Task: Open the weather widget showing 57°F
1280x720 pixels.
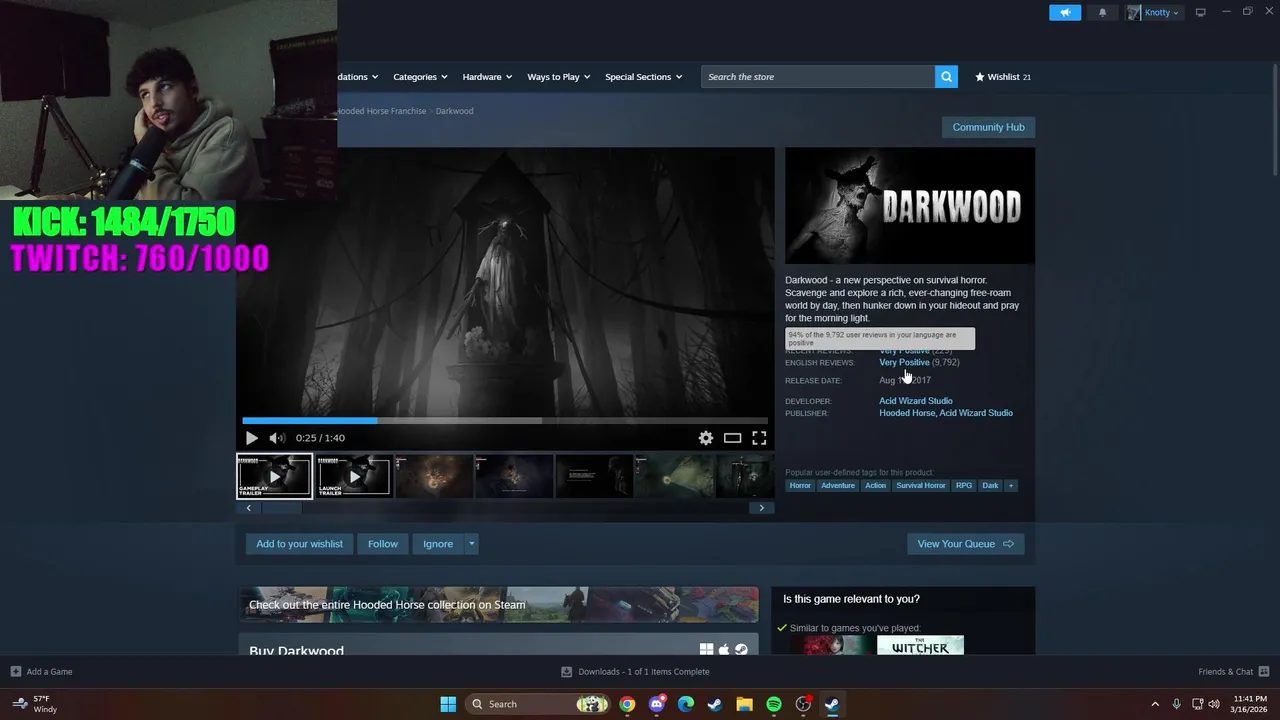Action: pos(35,704)
